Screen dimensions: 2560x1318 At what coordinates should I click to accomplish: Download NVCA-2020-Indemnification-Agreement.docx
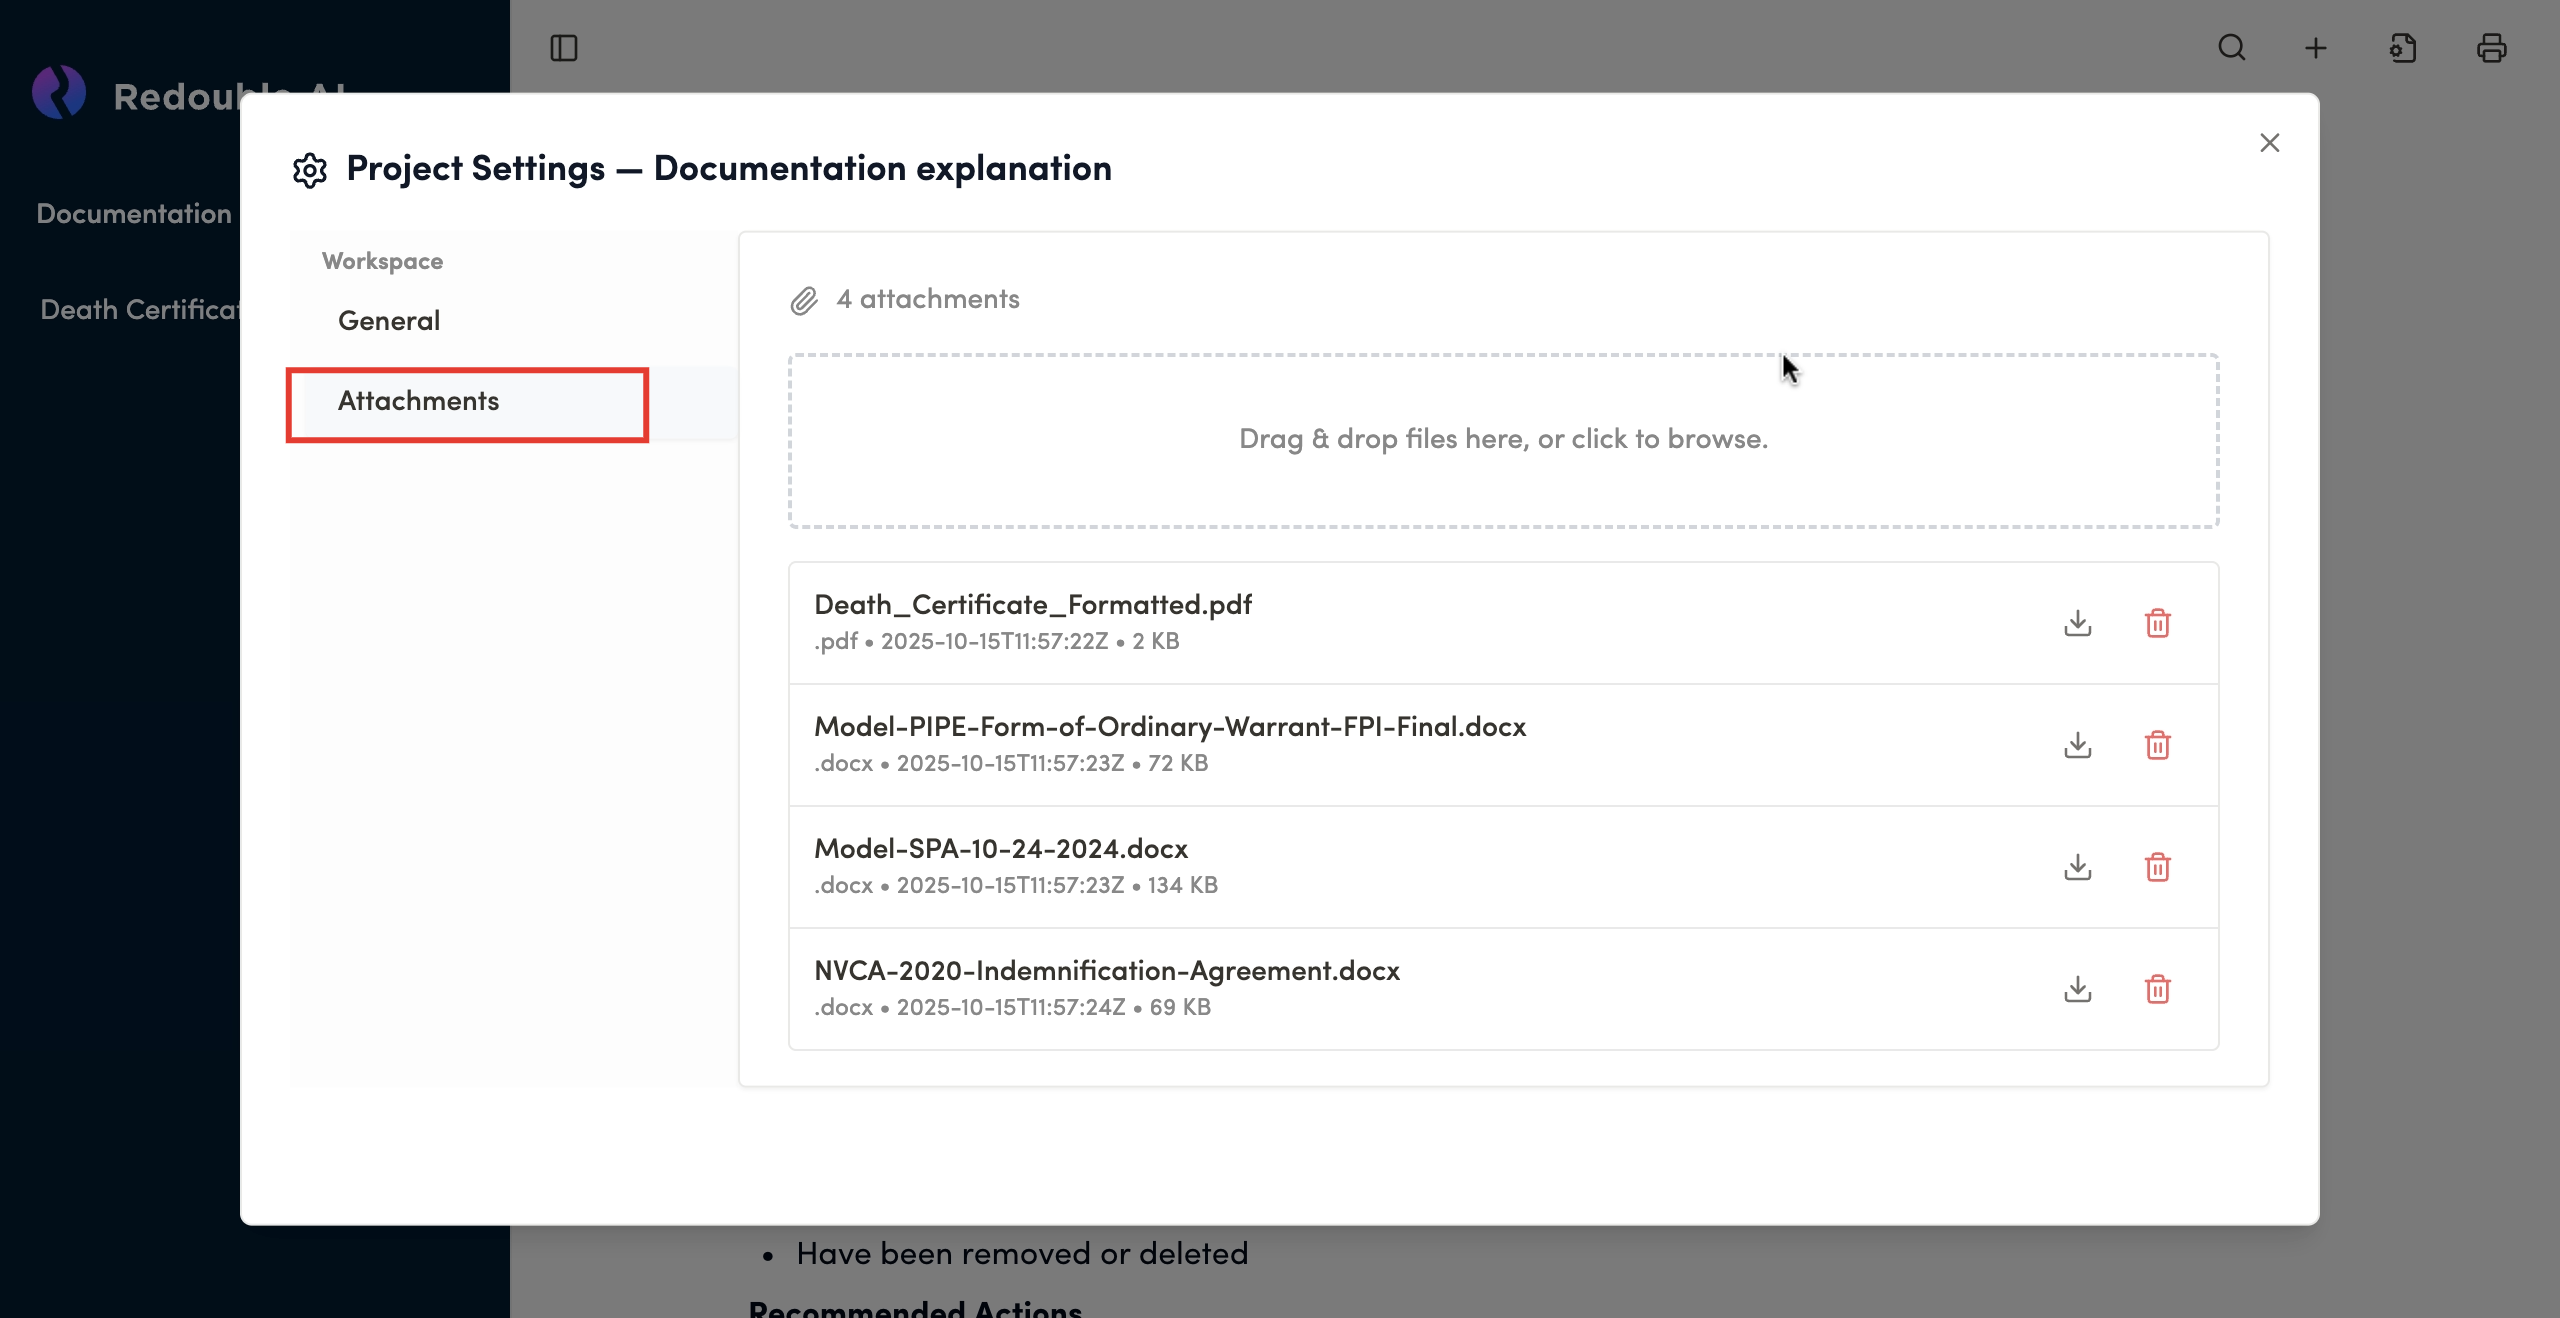[x=2077, y=989]
